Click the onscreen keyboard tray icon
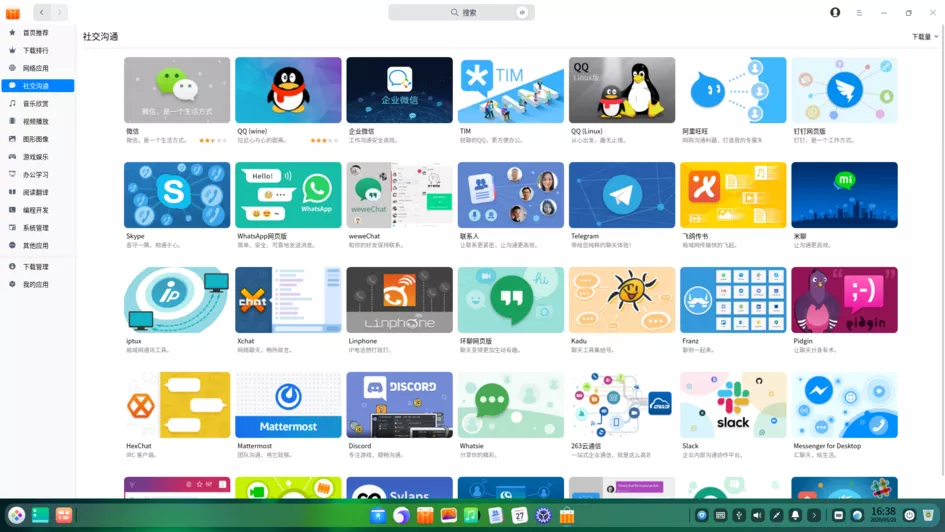This screenshot has width=945, height=532. coord(720,515)
